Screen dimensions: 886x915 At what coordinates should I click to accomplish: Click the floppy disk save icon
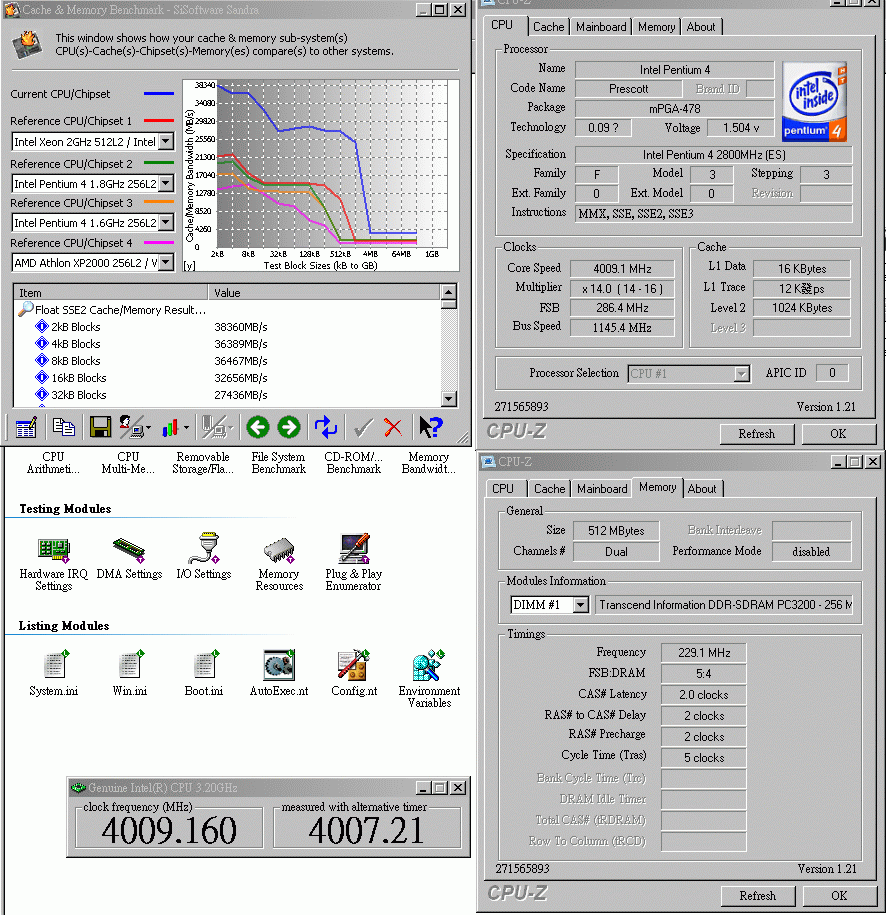pyautogui.click(x=100, y=428)
